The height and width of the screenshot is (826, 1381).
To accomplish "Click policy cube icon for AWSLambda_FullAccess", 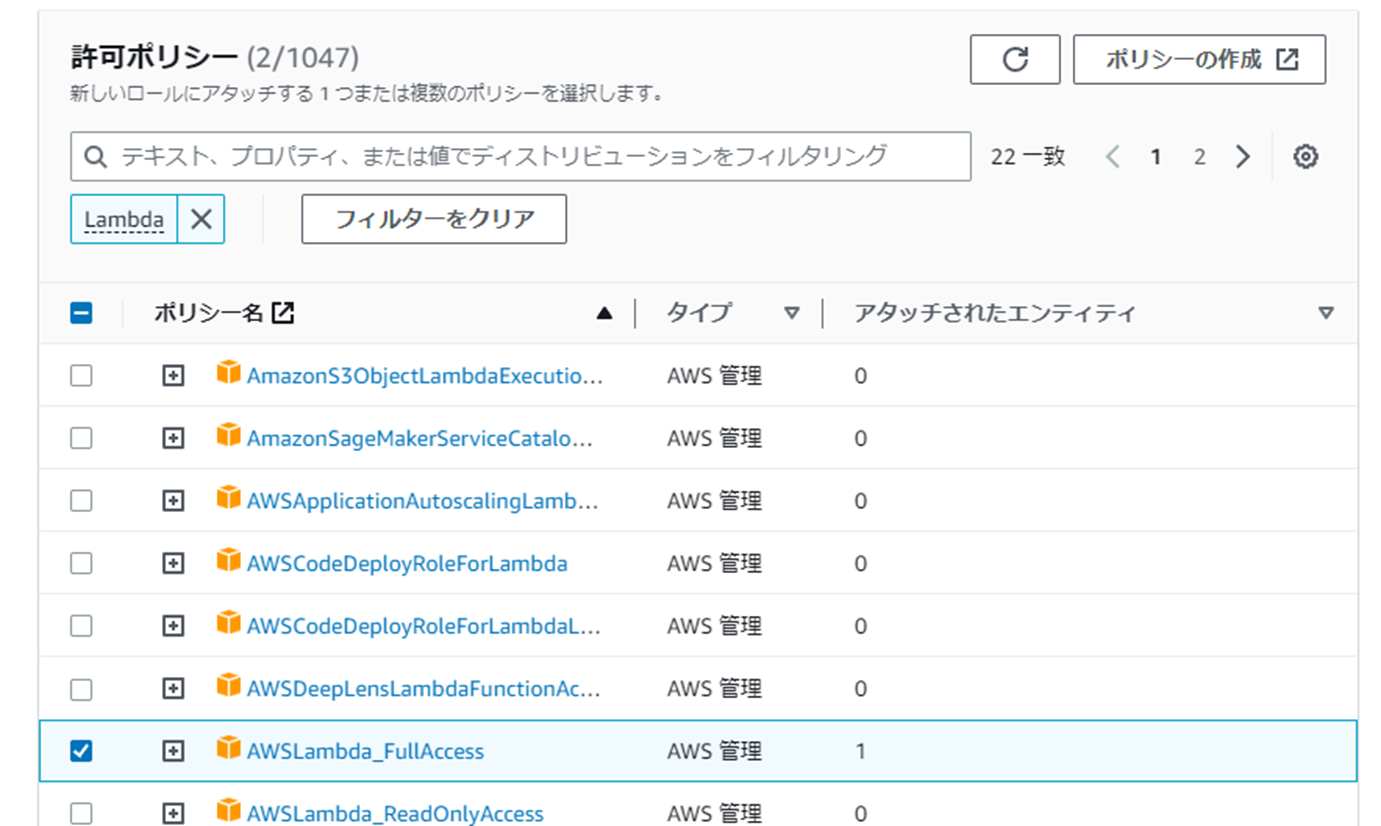I will click(x=229, y=748).
